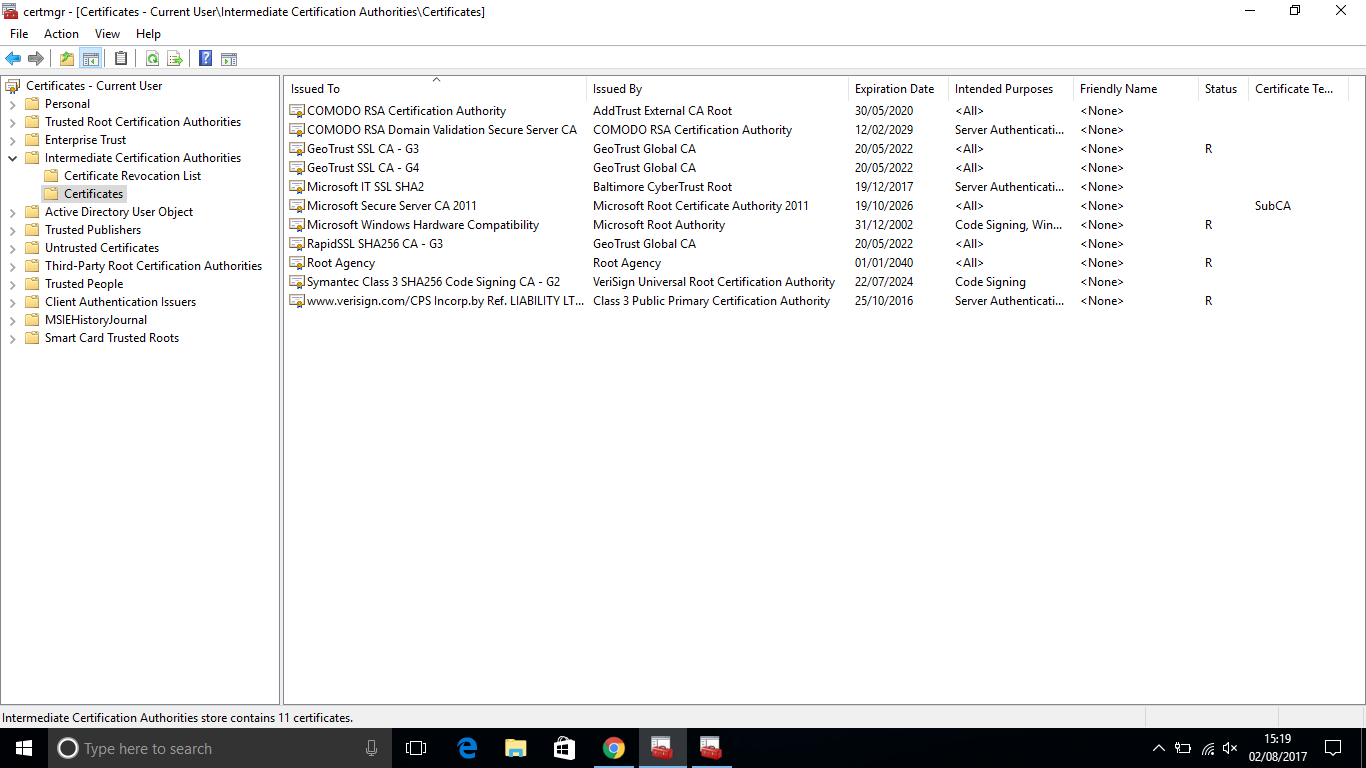
Task: Expand Trusted Root Certification Authorities node
Action: click(12, 122)
